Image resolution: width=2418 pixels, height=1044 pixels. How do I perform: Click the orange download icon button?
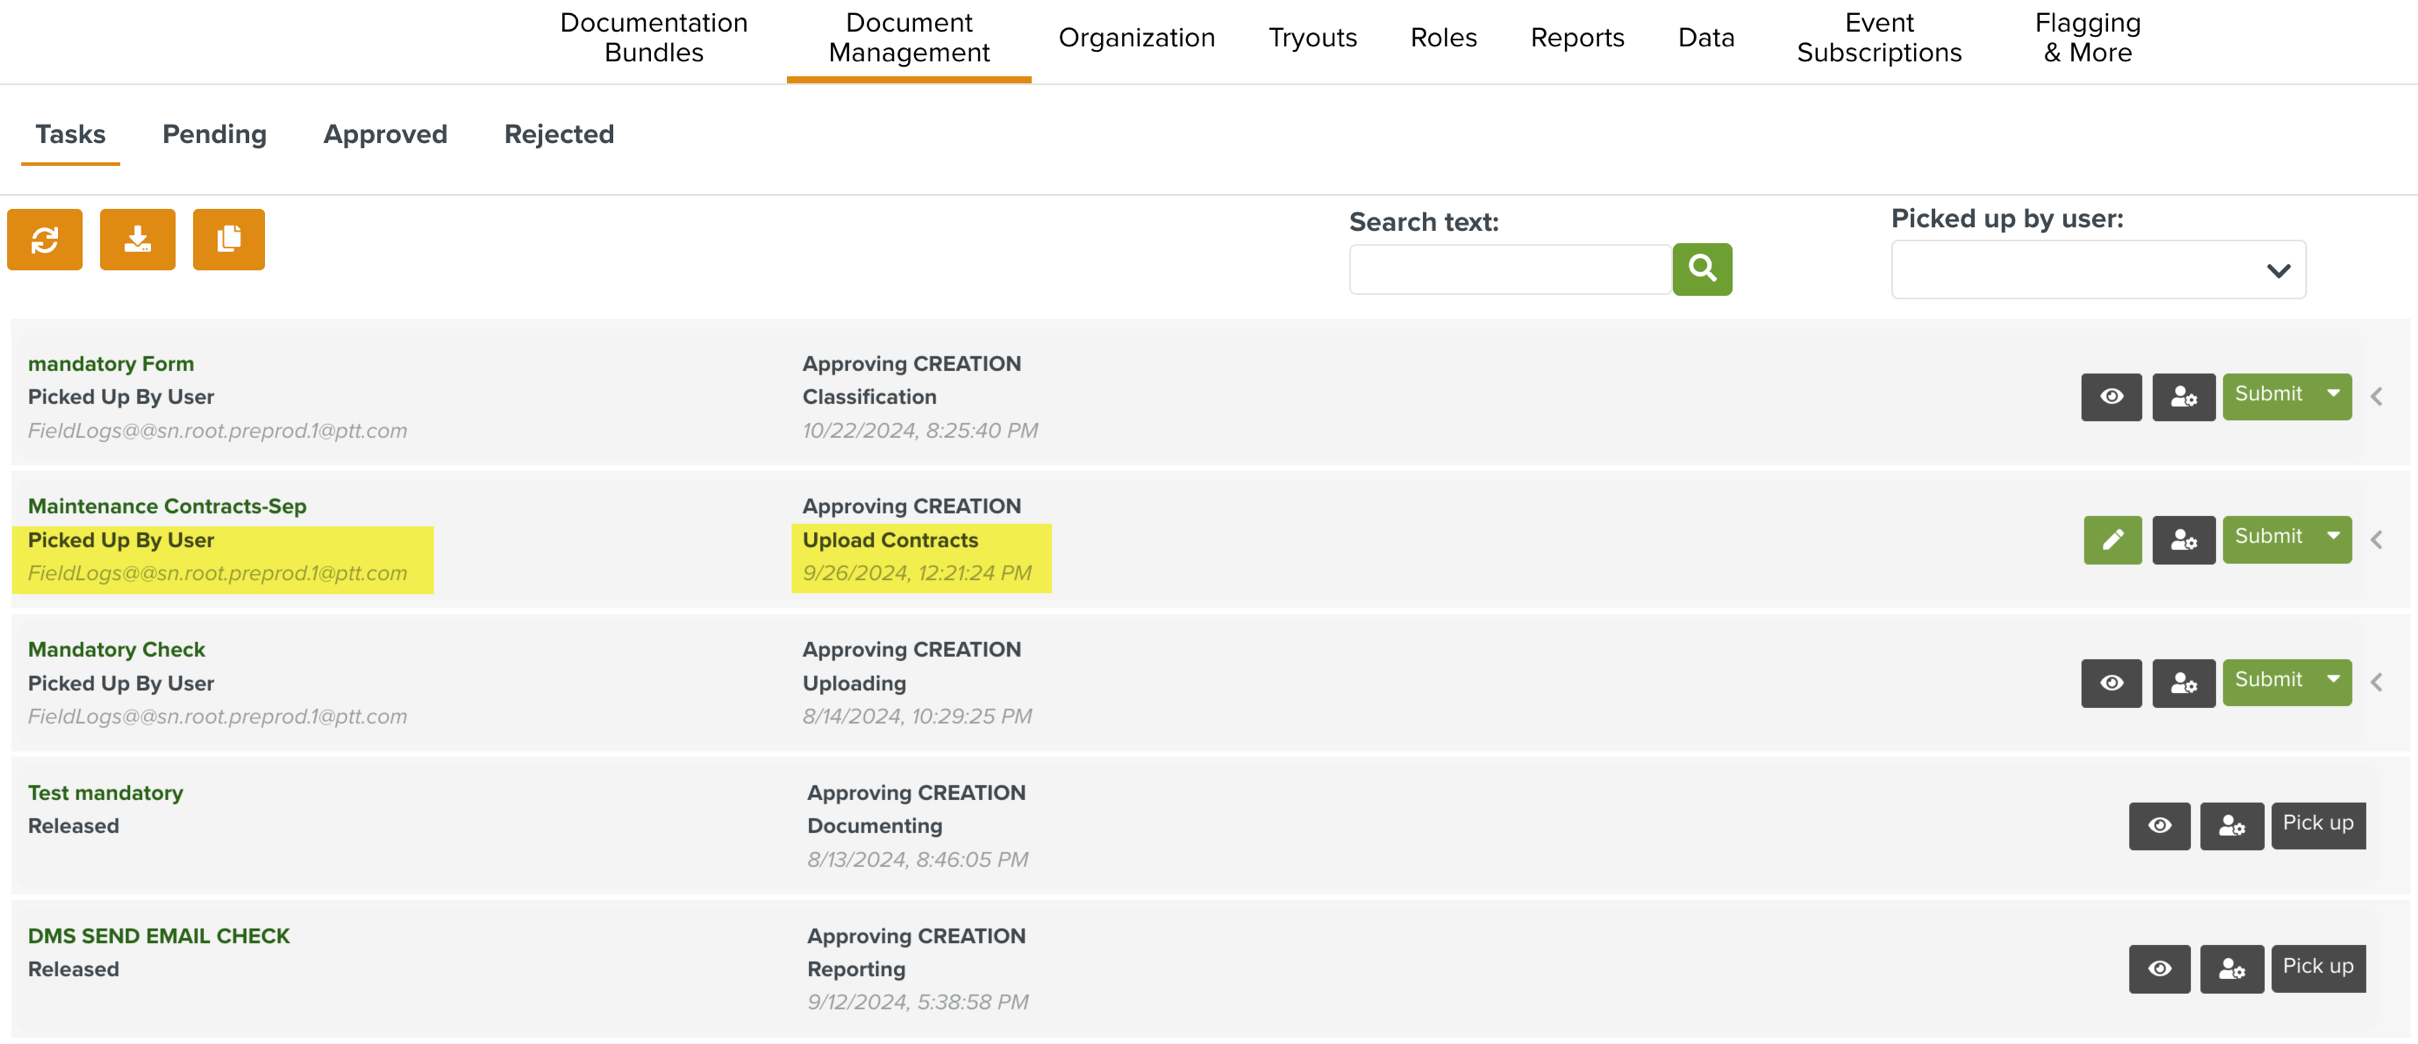click(138, 240)
